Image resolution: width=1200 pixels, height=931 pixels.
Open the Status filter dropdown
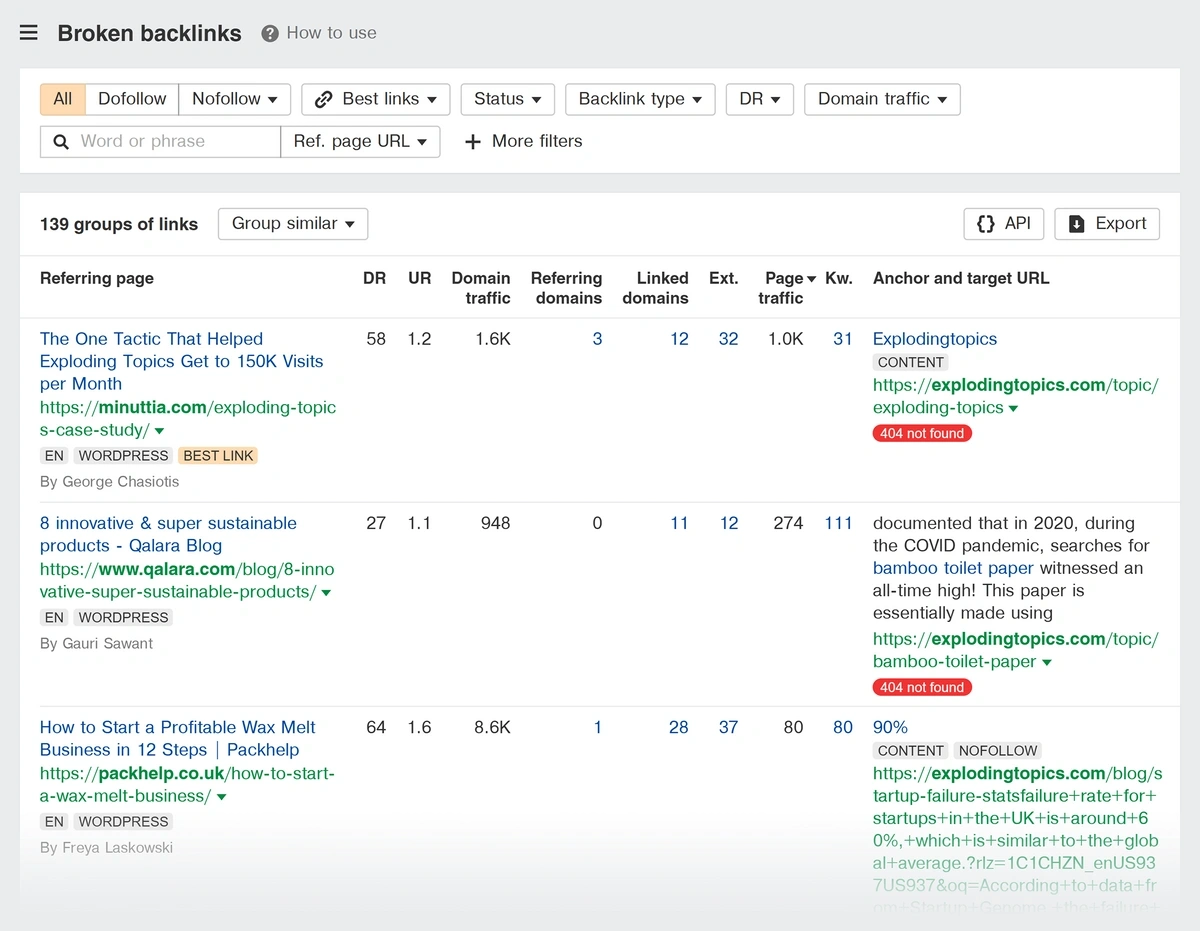pyautogui.click(x=508, y=99)
